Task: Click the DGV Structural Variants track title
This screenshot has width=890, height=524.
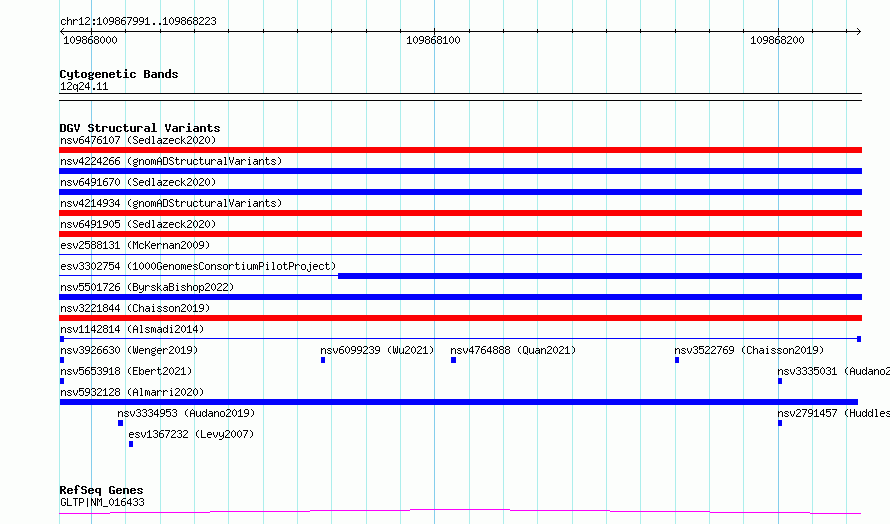Action: 140,128
